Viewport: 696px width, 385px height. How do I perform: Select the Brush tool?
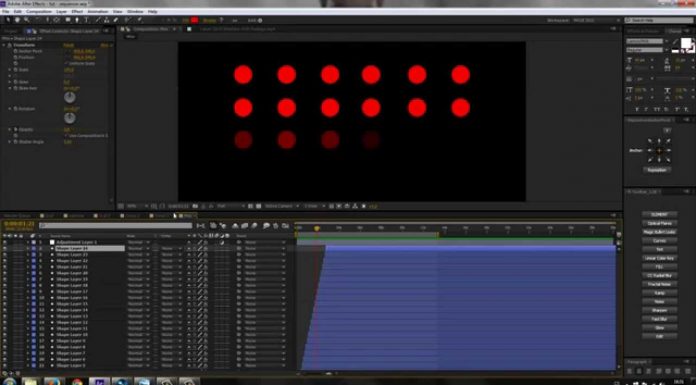(98, 20)
